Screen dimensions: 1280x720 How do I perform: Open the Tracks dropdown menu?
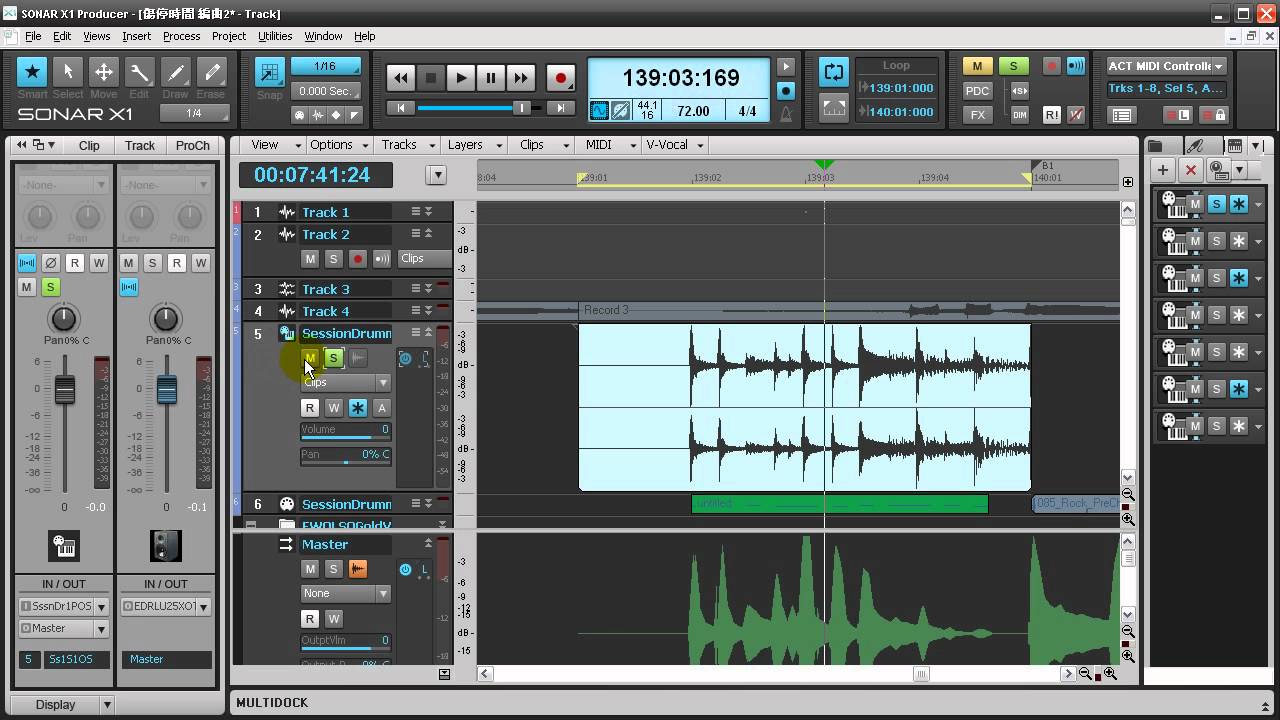pyautogui.click(x=407, y=145)
